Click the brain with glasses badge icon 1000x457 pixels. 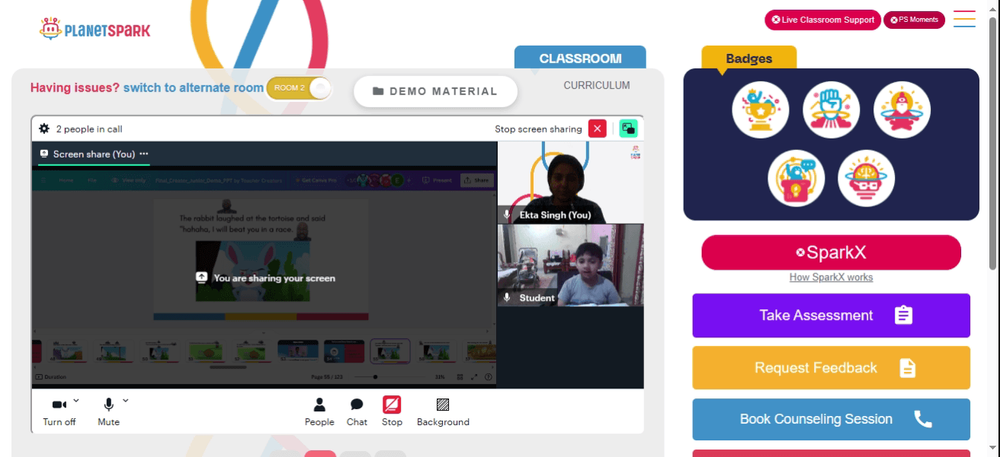(x=866, y=178)
